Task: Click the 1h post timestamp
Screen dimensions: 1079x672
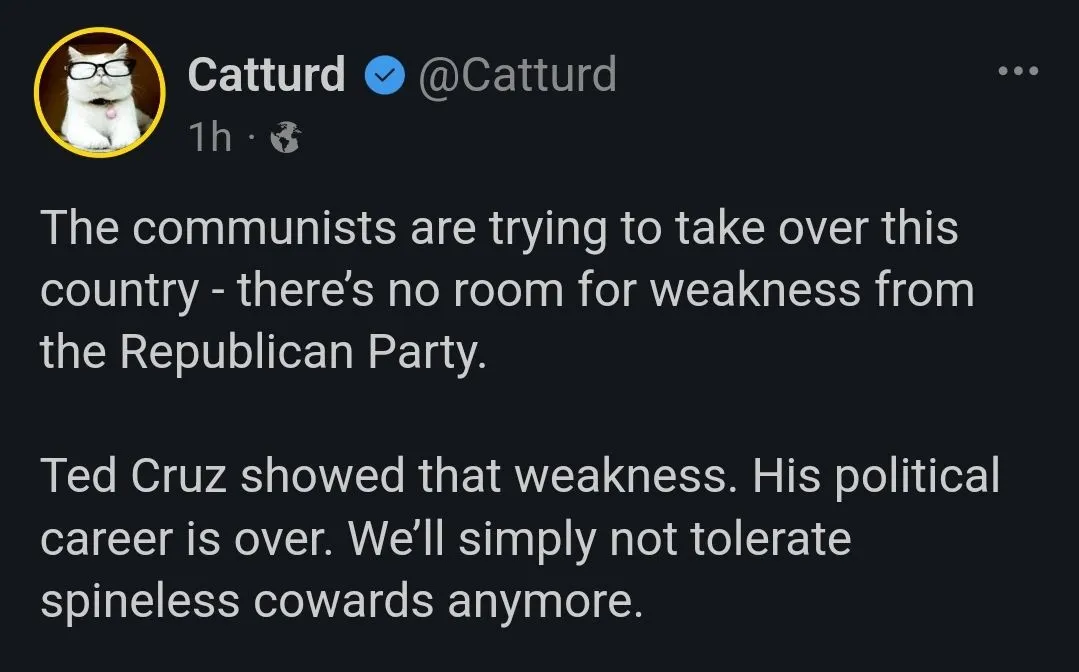Action: (x=210, y=137)
